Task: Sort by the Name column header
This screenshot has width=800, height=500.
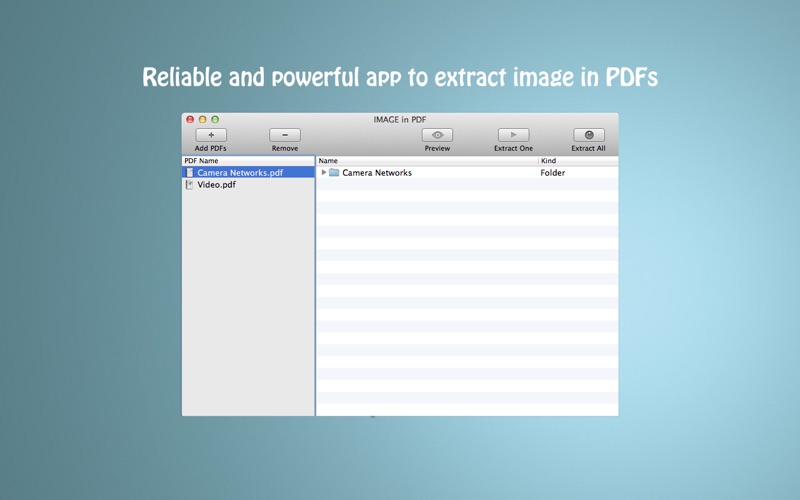Action: pyautogui.click(x=428, y=160)
